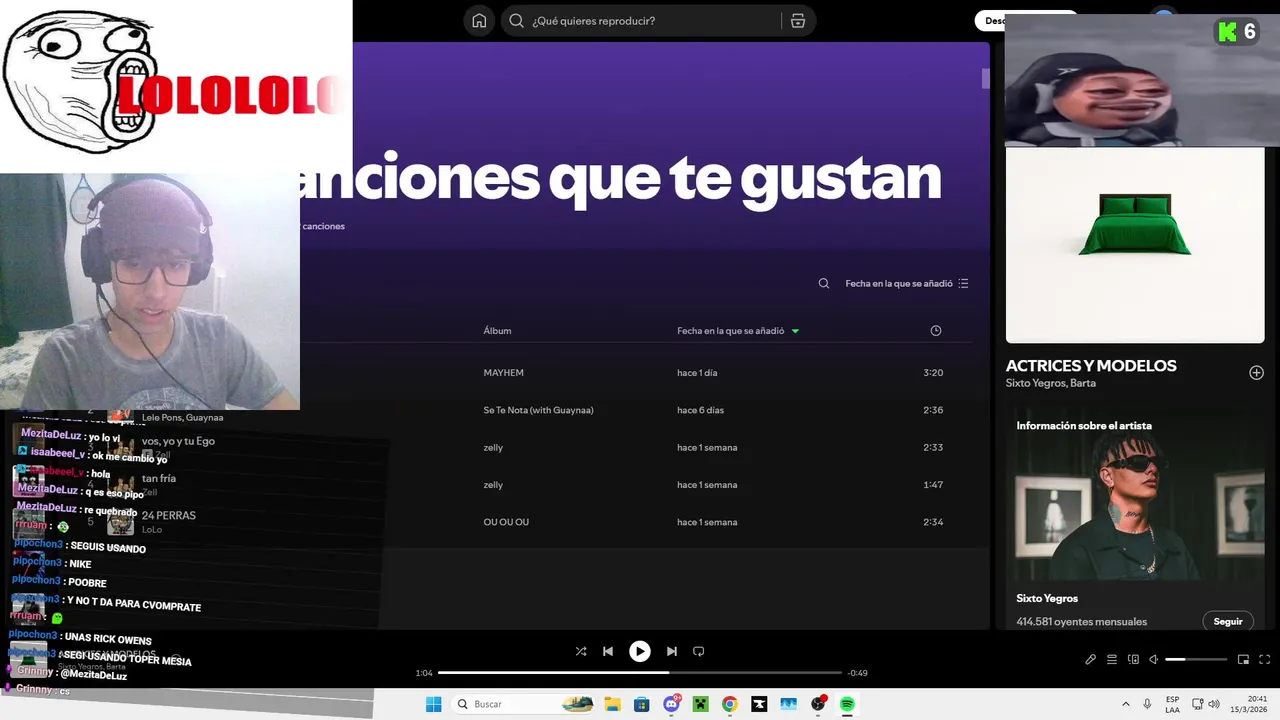
Task: Toggle sort order on the date-added column header
Action: coord(738,331)
